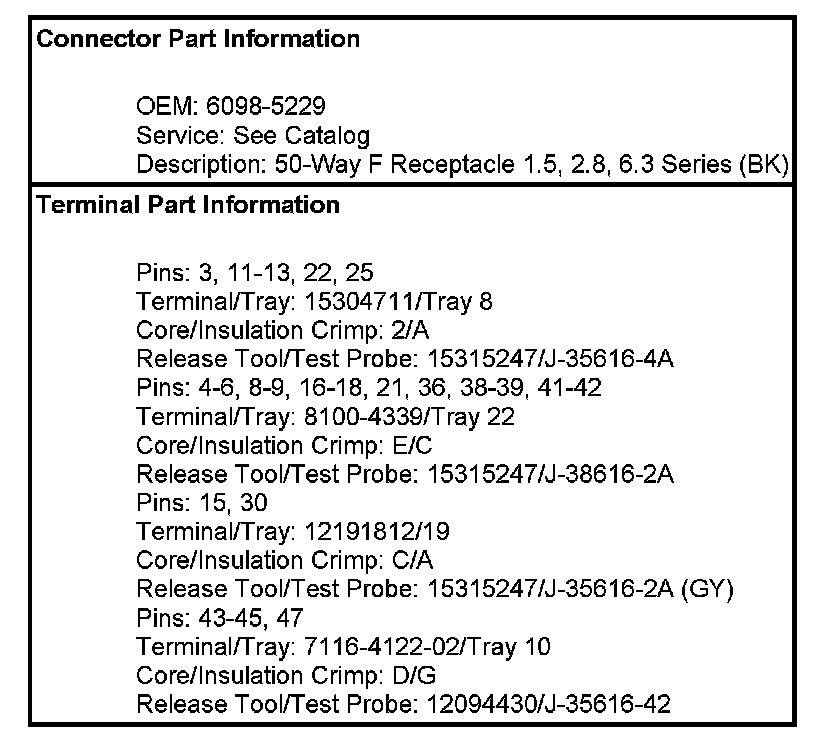Image resolution: width=816 pixels, height=744 pixels.
Task: Click the Test Probe J-35616-4A line
Action: pyautogui.click(x=405, y=358)
